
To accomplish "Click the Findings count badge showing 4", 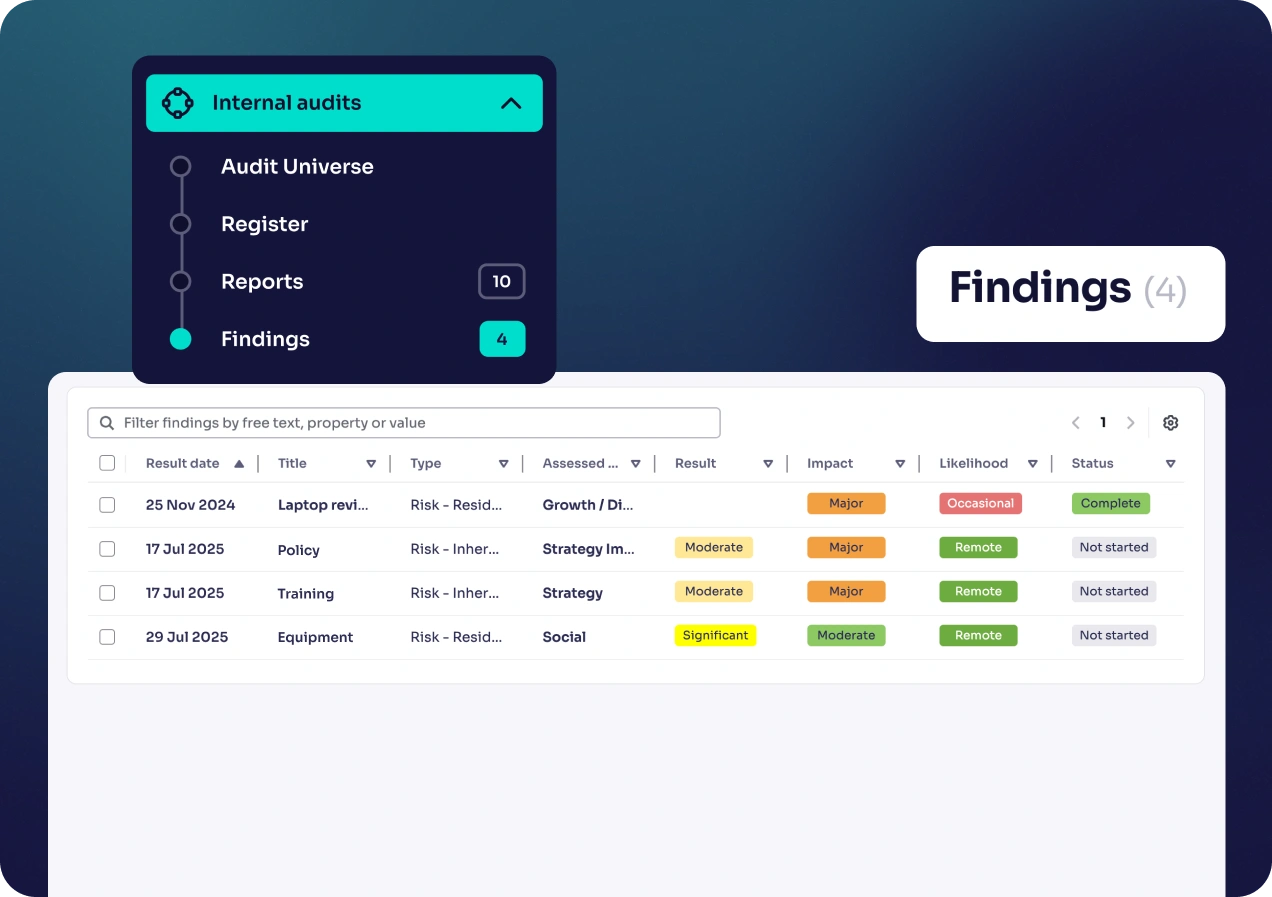I will pos(501,339).
